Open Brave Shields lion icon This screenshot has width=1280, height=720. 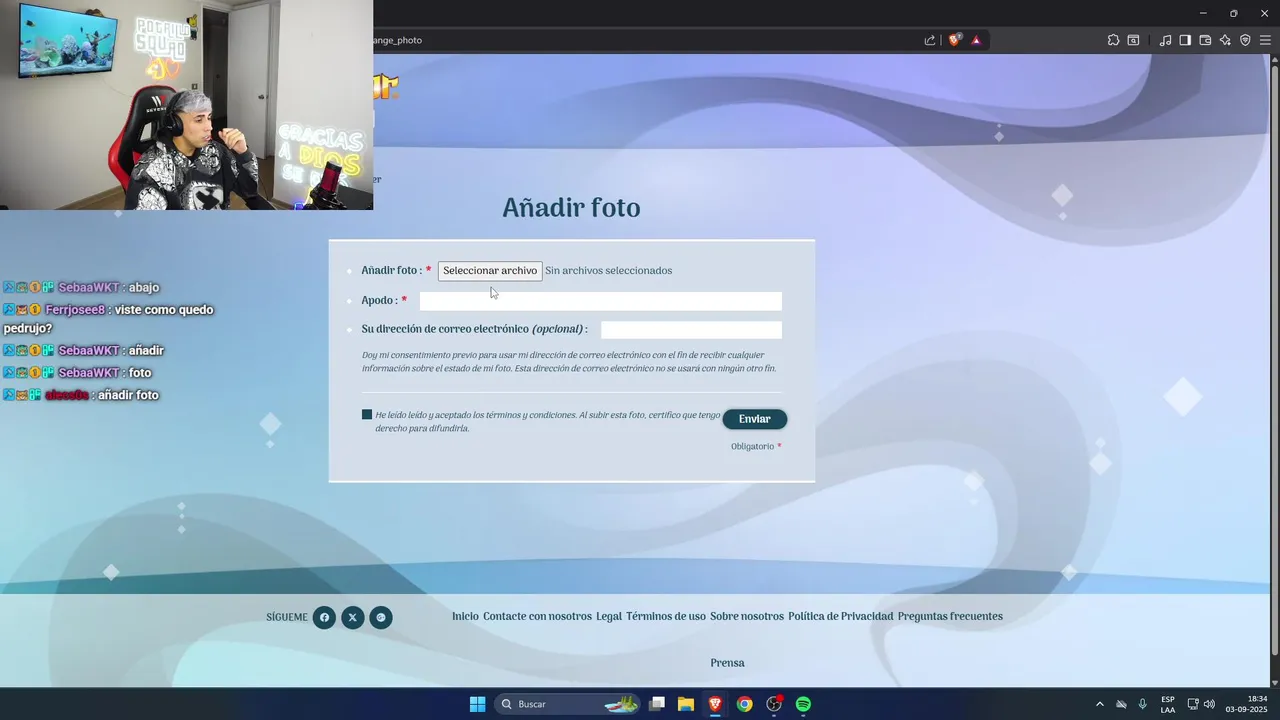coord(955,40)
